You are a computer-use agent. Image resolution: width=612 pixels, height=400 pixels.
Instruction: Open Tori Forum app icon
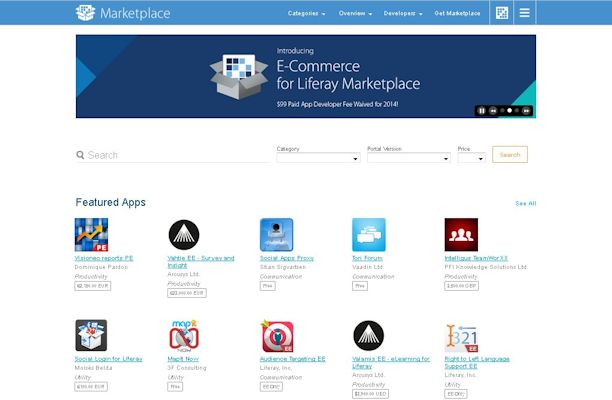(369, 235)
